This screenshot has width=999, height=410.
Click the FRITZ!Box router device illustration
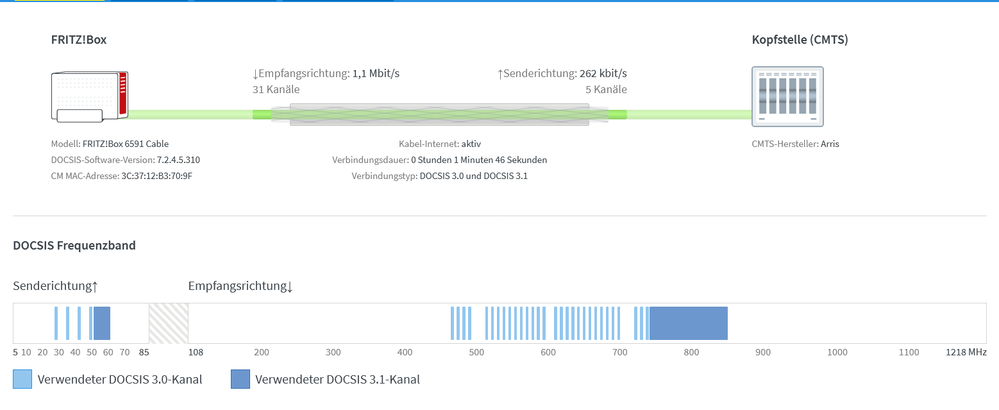90,96
